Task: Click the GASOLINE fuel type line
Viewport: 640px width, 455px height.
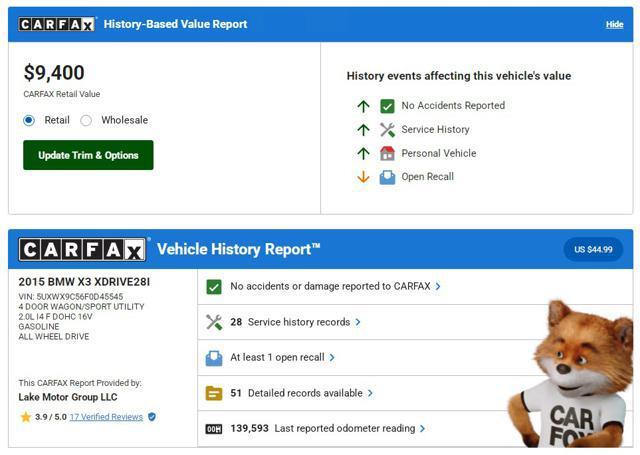Action: click(x=39, y=326)
